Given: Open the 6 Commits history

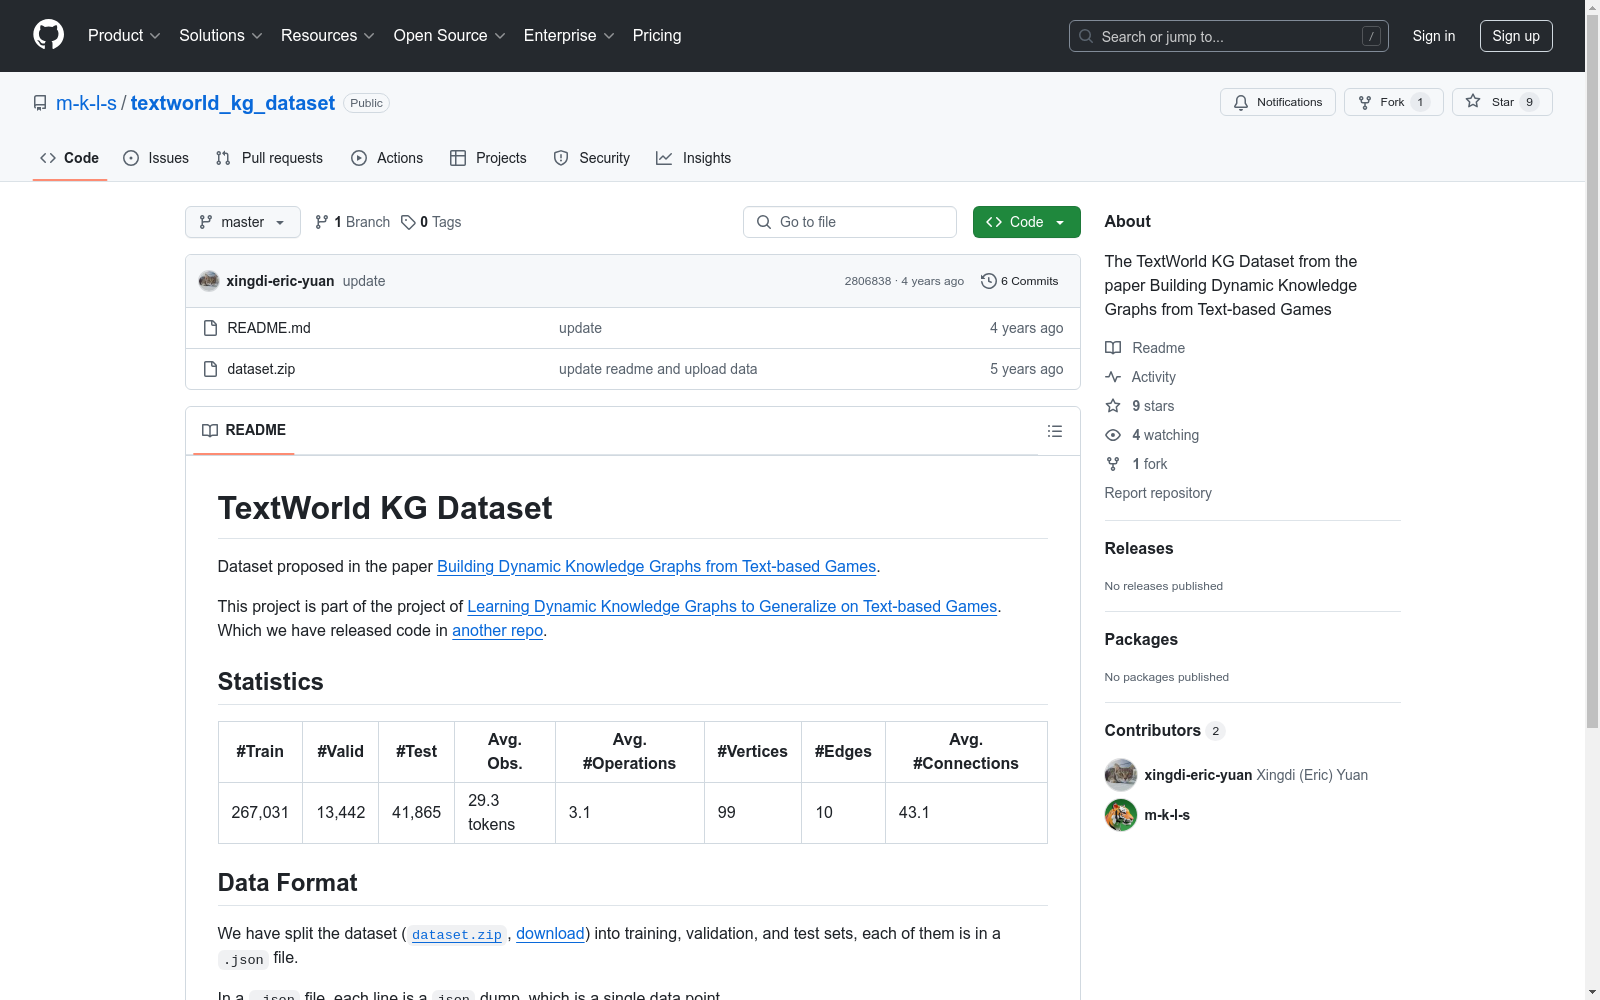Looking at the screenshot, I should (x=1020, y=281).
